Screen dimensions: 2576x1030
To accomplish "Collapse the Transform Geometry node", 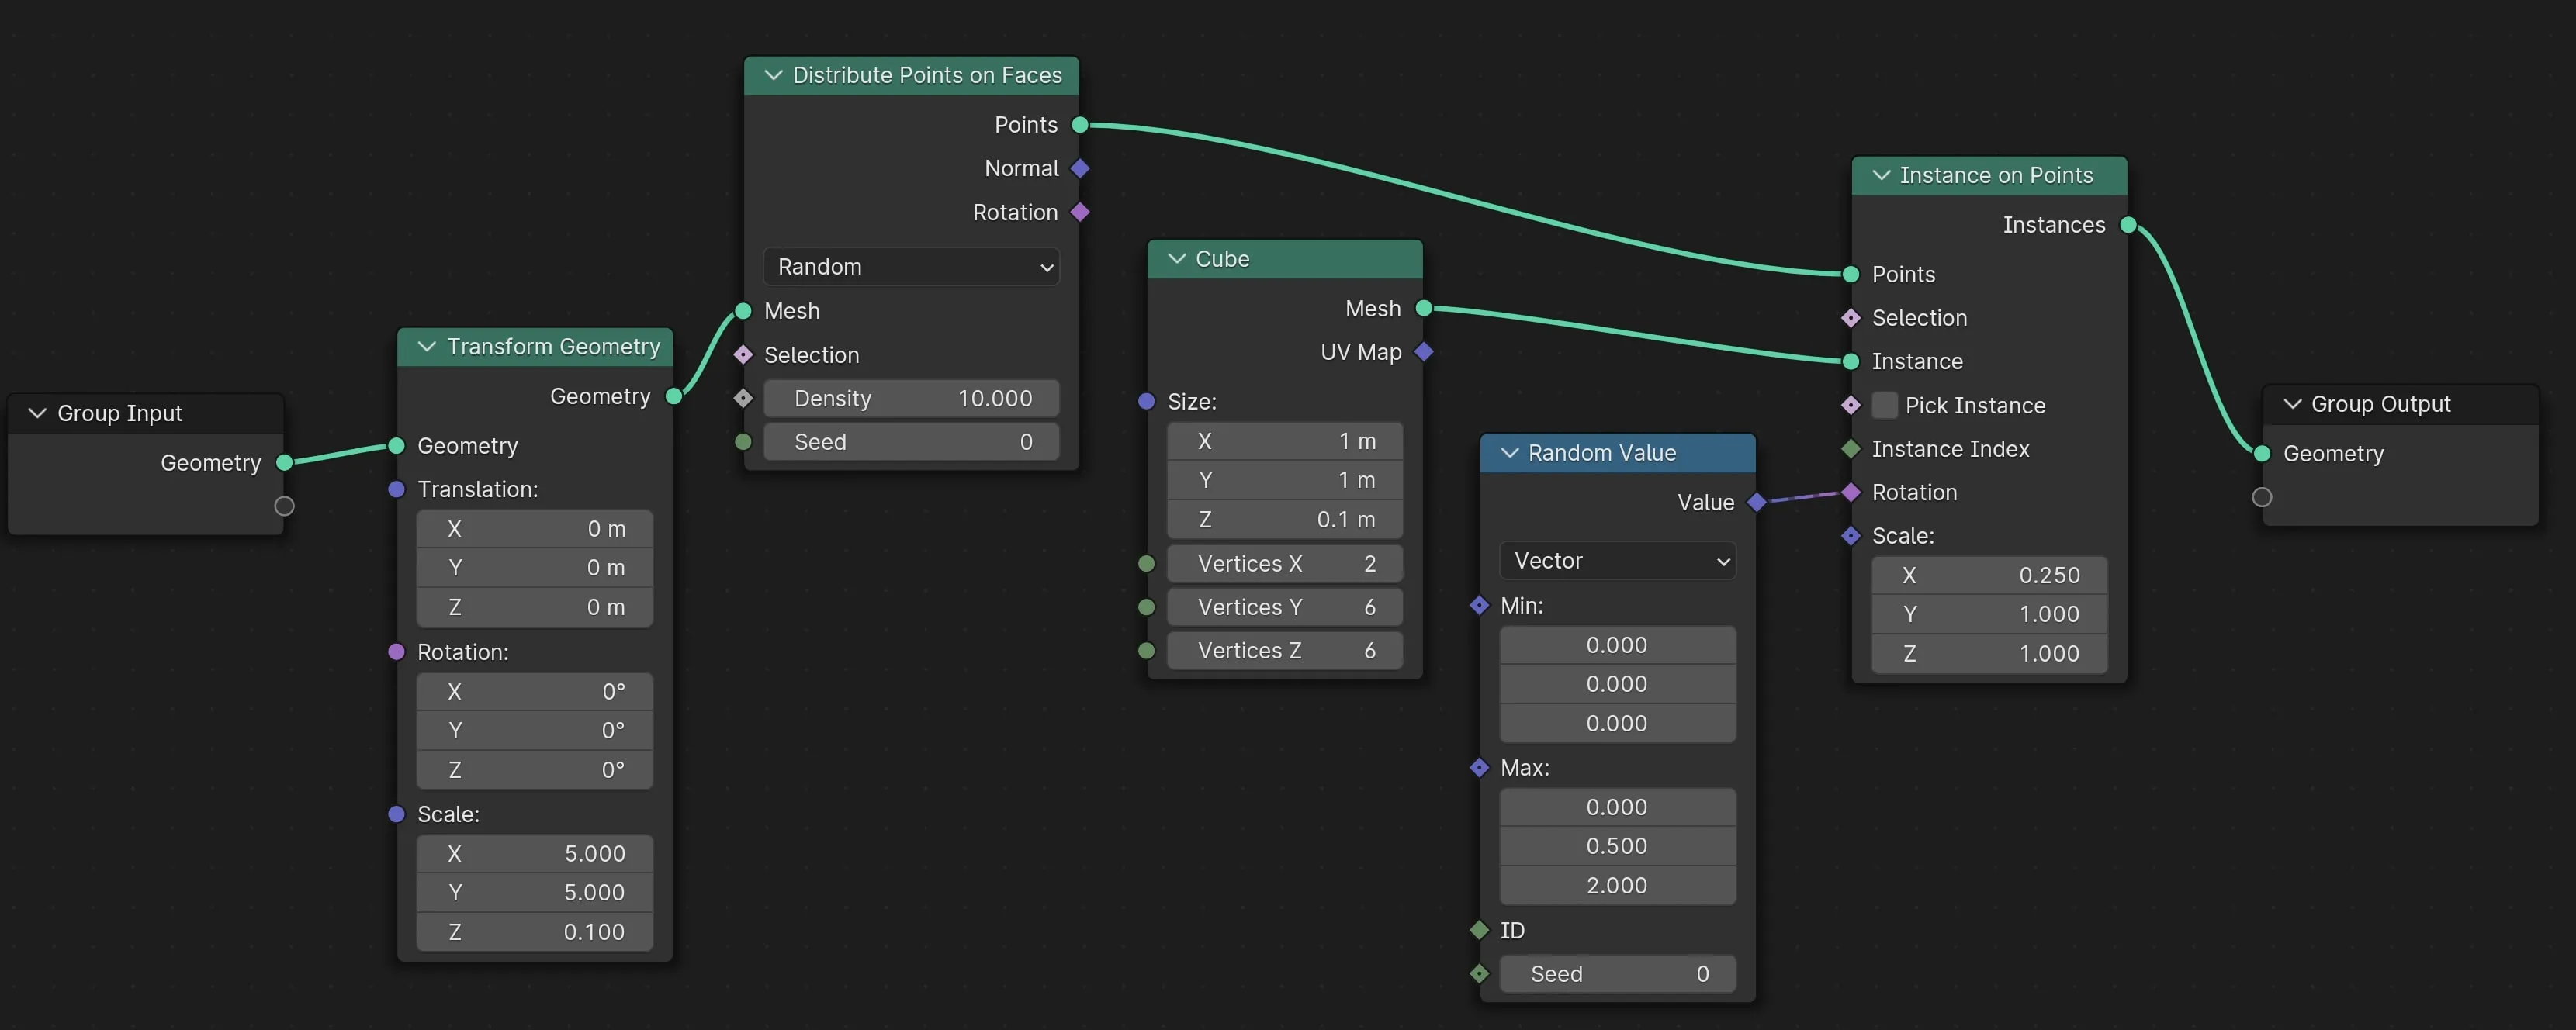I will 427,346.
